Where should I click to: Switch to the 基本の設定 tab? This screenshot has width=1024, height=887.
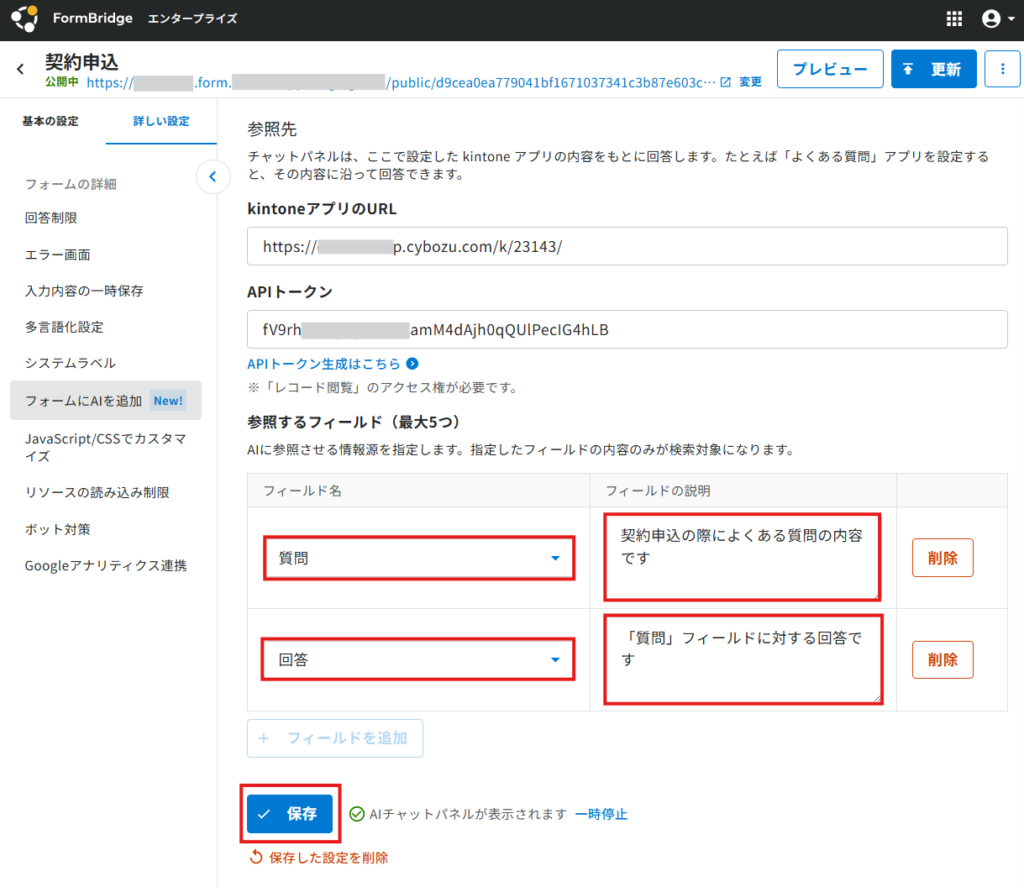pos(50,121)
